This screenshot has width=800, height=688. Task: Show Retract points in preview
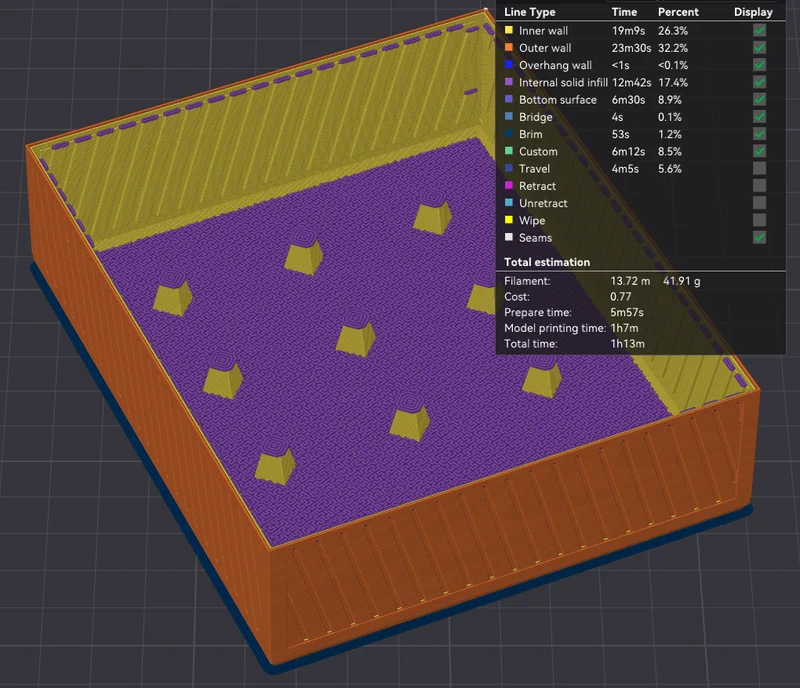click(759, 186)
